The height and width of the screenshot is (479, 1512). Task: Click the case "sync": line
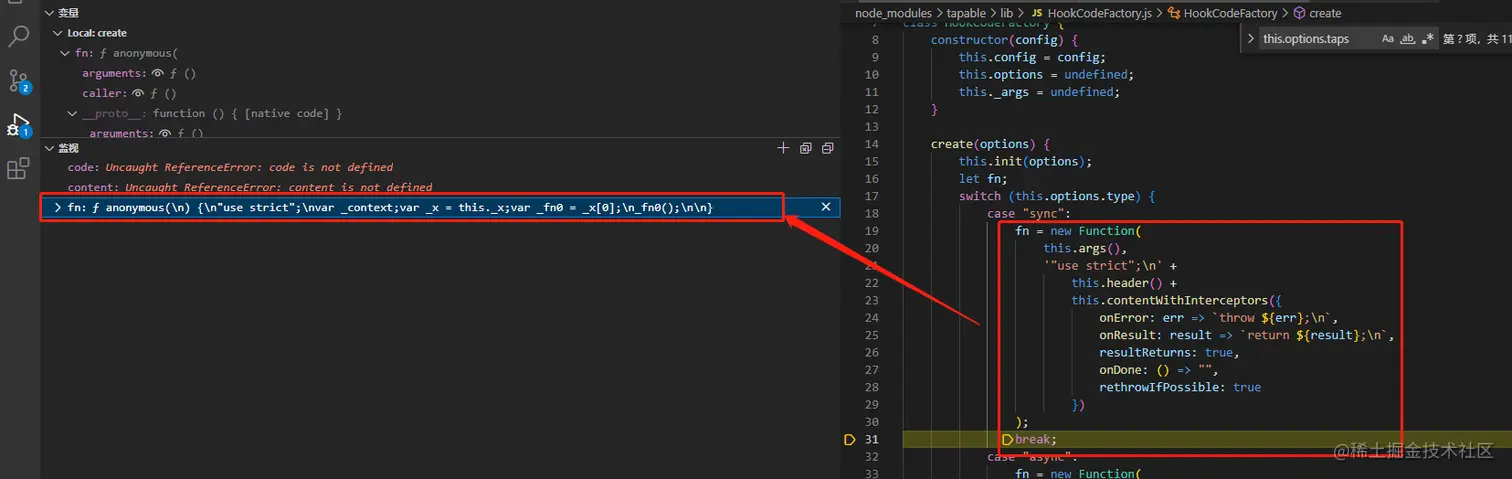click(x=1029, y=213)
